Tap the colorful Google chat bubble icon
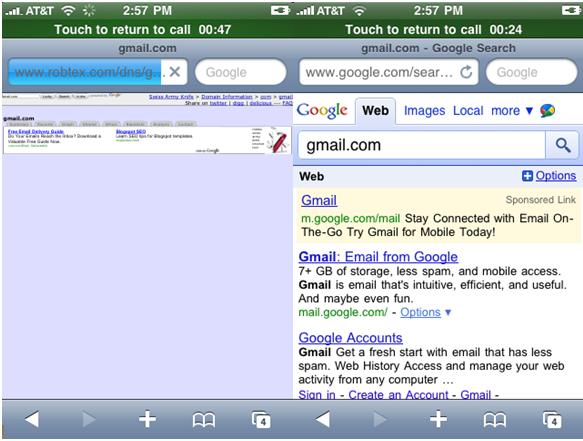This screenshot has width=583, height=441. click(x=547, y=110)
